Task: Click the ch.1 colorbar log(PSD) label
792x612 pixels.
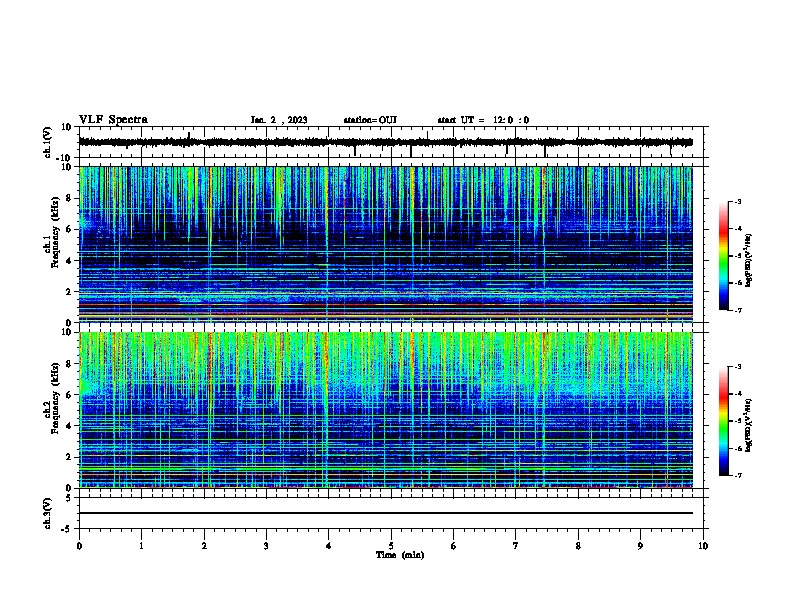Action: click(748, 261)
